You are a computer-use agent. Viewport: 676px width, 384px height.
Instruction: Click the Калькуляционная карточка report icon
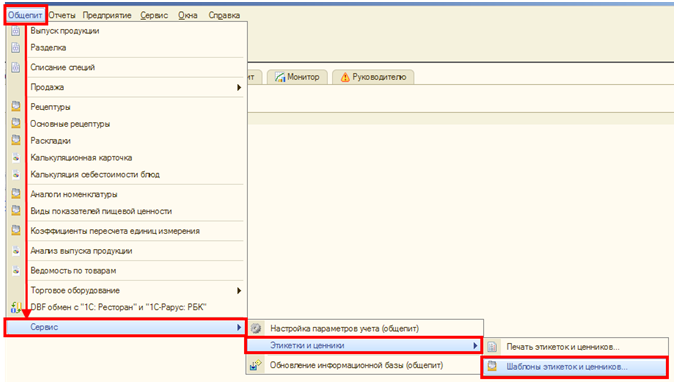click(x=16, y=157)
